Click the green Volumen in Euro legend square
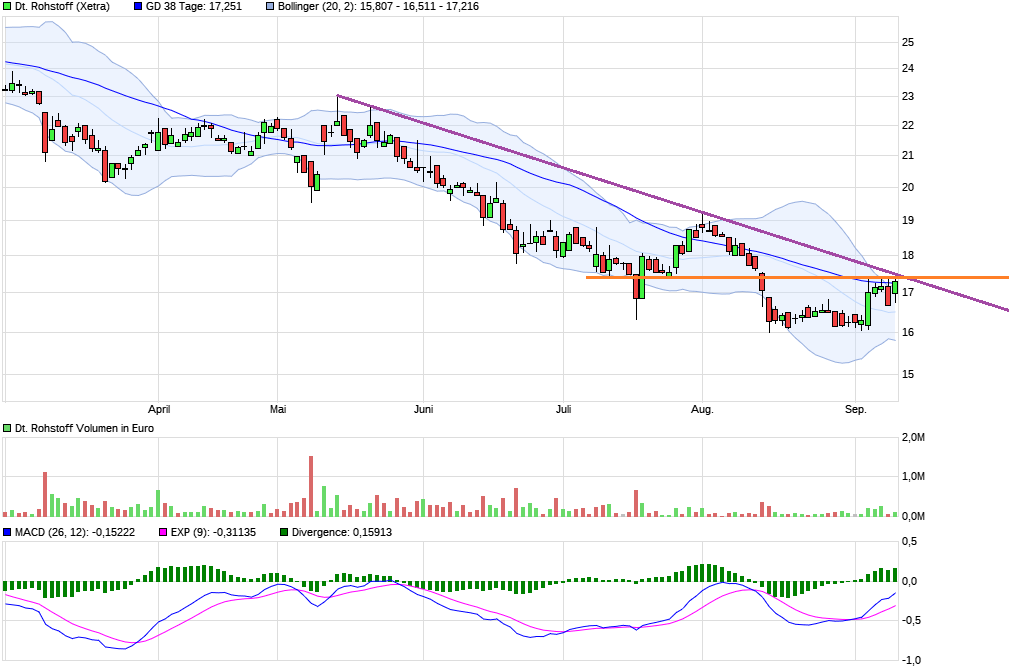The width and height of the screenshot is (1009, 670). click(x=8, y=428)
